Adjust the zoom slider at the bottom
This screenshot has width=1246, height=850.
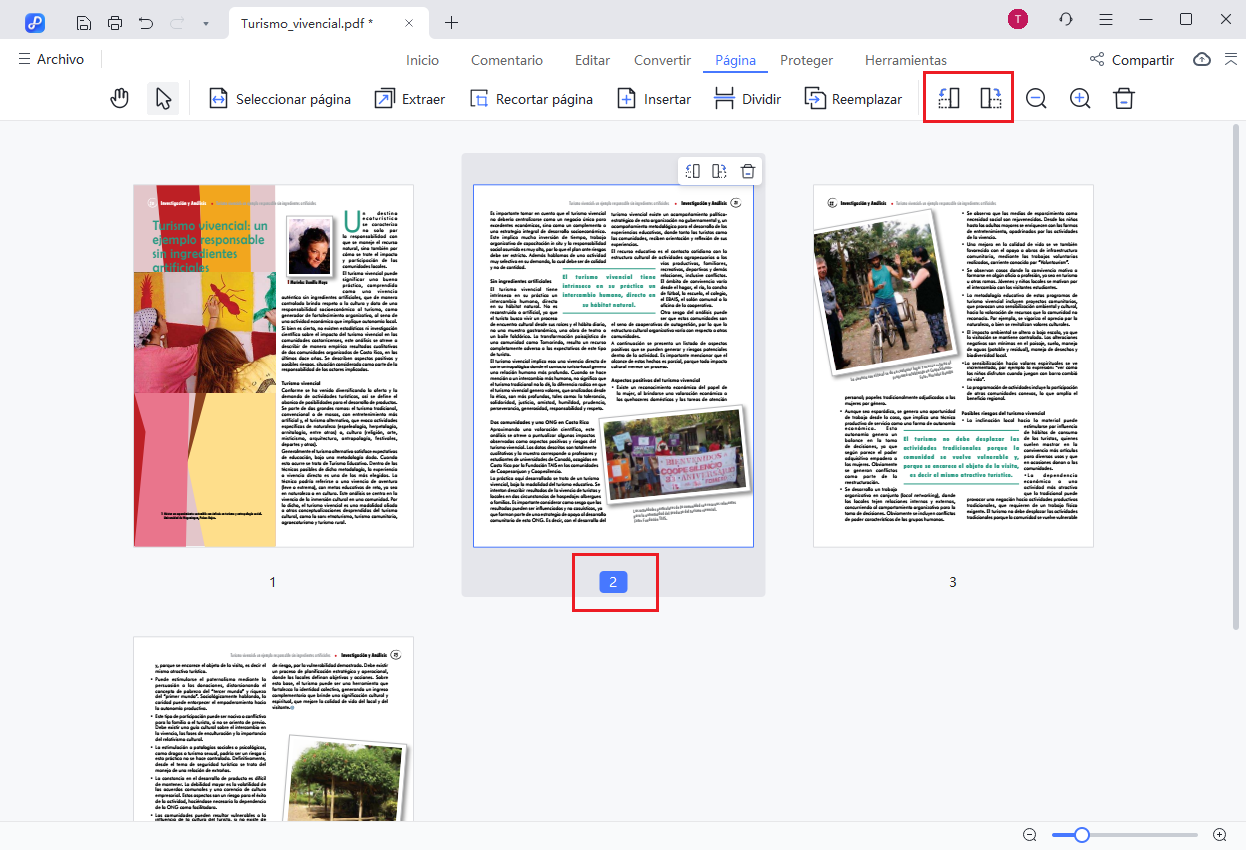click(x=1080, y=833)
